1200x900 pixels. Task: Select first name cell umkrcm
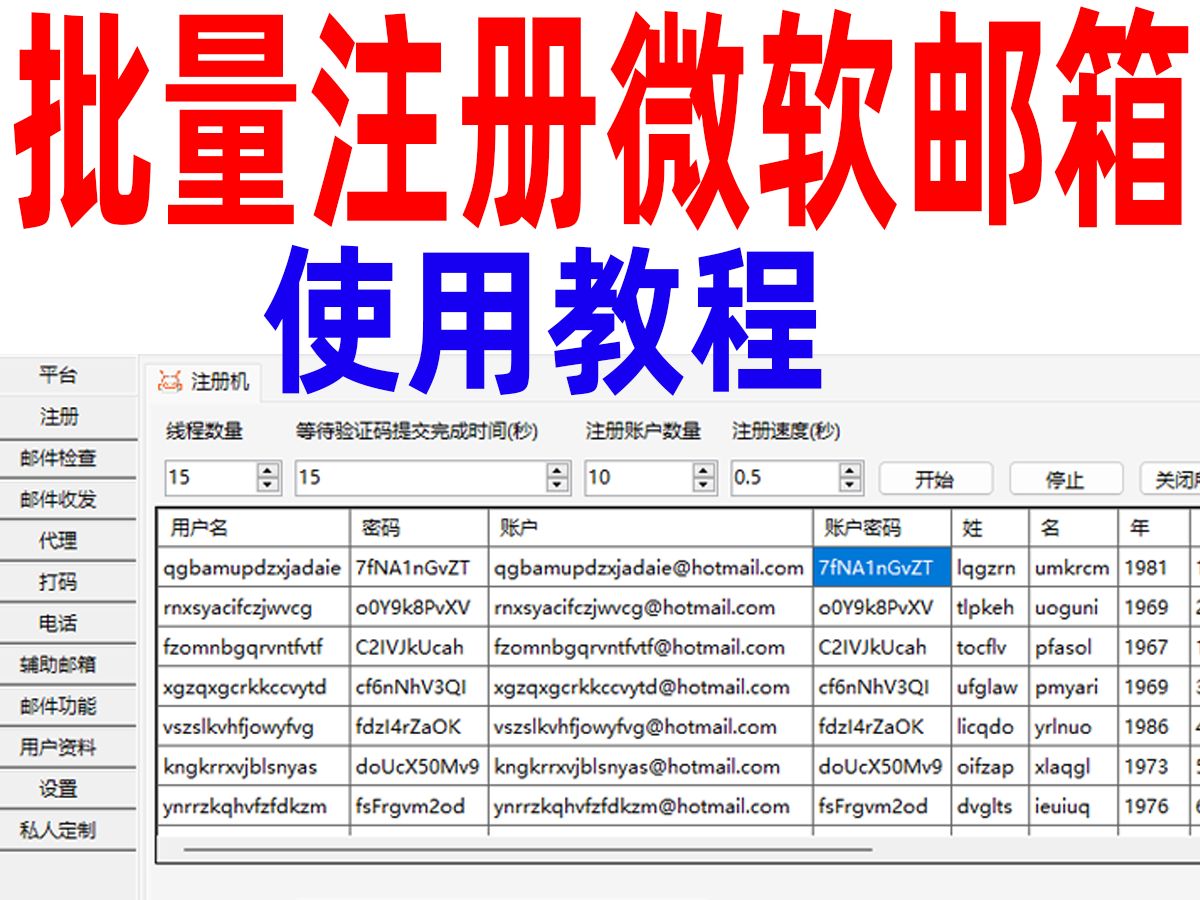pyautogui.click(x=1073, y=567)
